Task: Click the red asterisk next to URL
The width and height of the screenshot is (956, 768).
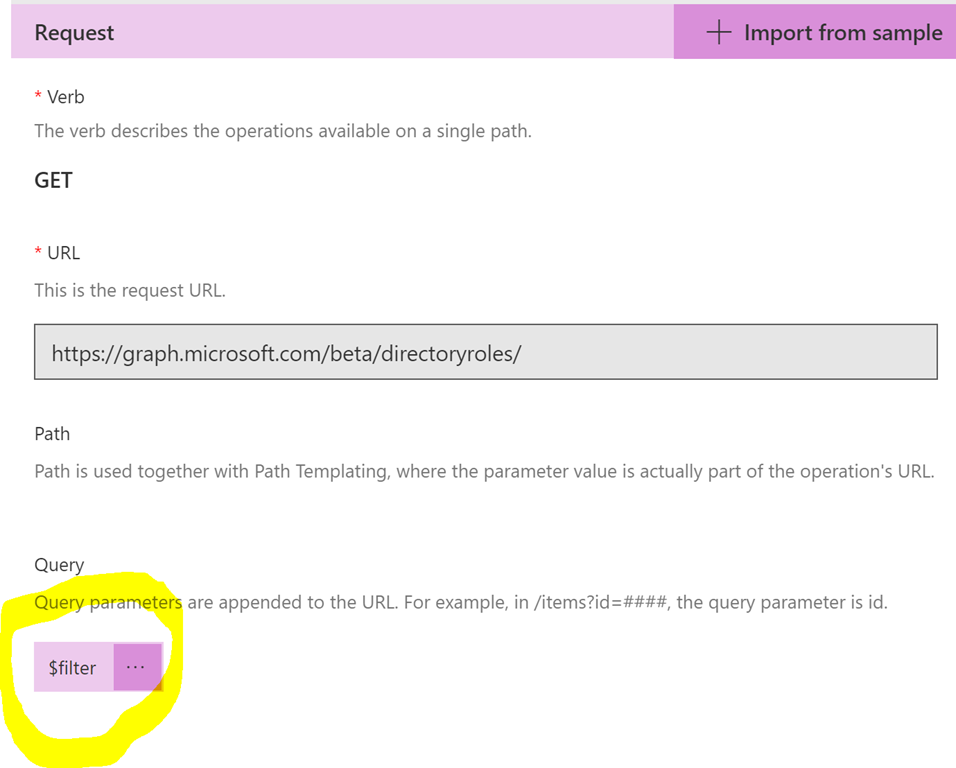Action: tap(38, 252)
